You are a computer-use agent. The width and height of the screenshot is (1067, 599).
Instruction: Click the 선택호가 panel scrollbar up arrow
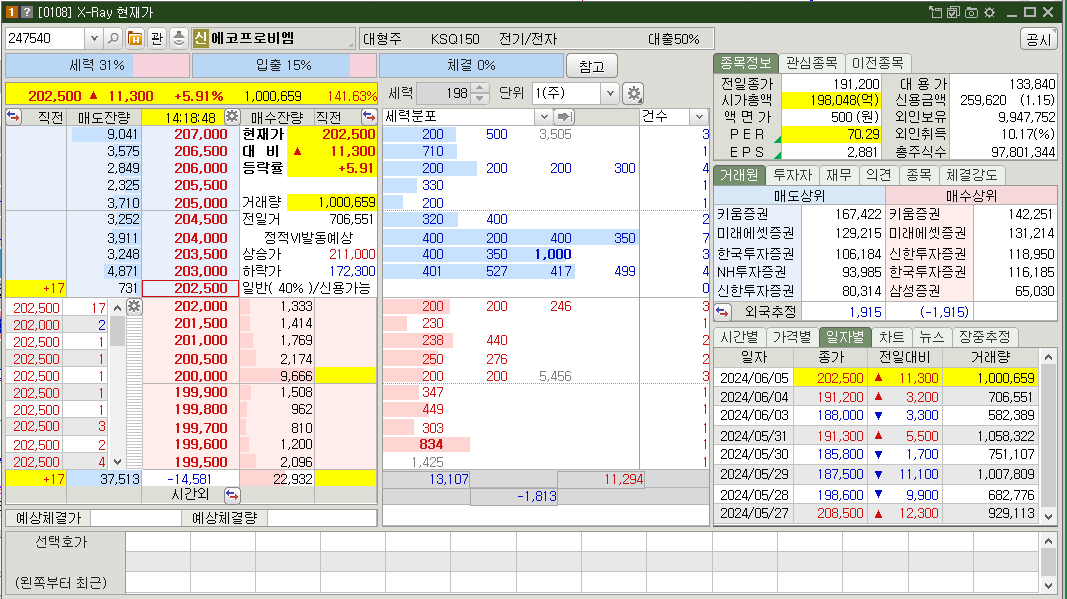pyautogui.click(x=1048, y=541)
